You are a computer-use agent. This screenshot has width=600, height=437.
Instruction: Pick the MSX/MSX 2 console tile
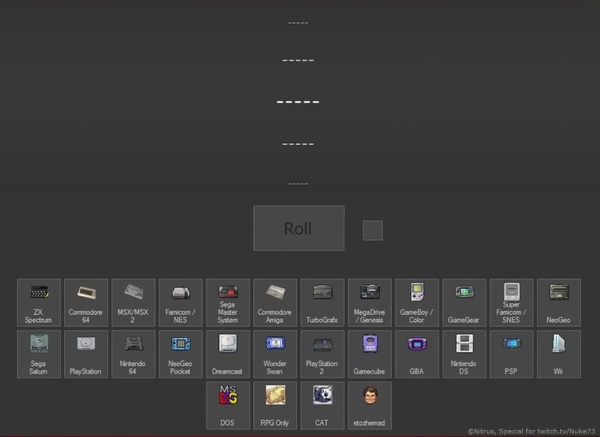pyautogui.click(x=133, y=303)
